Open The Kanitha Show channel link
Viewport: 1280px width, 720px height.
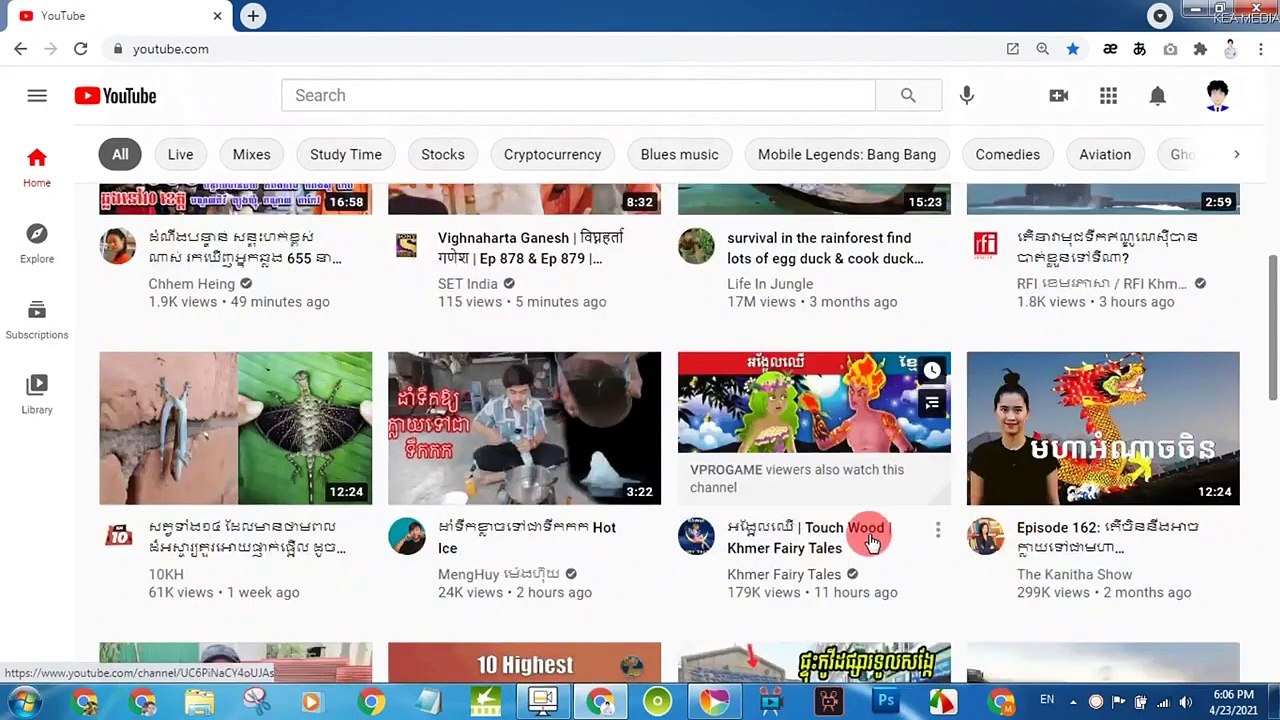tap(1075, 575)
